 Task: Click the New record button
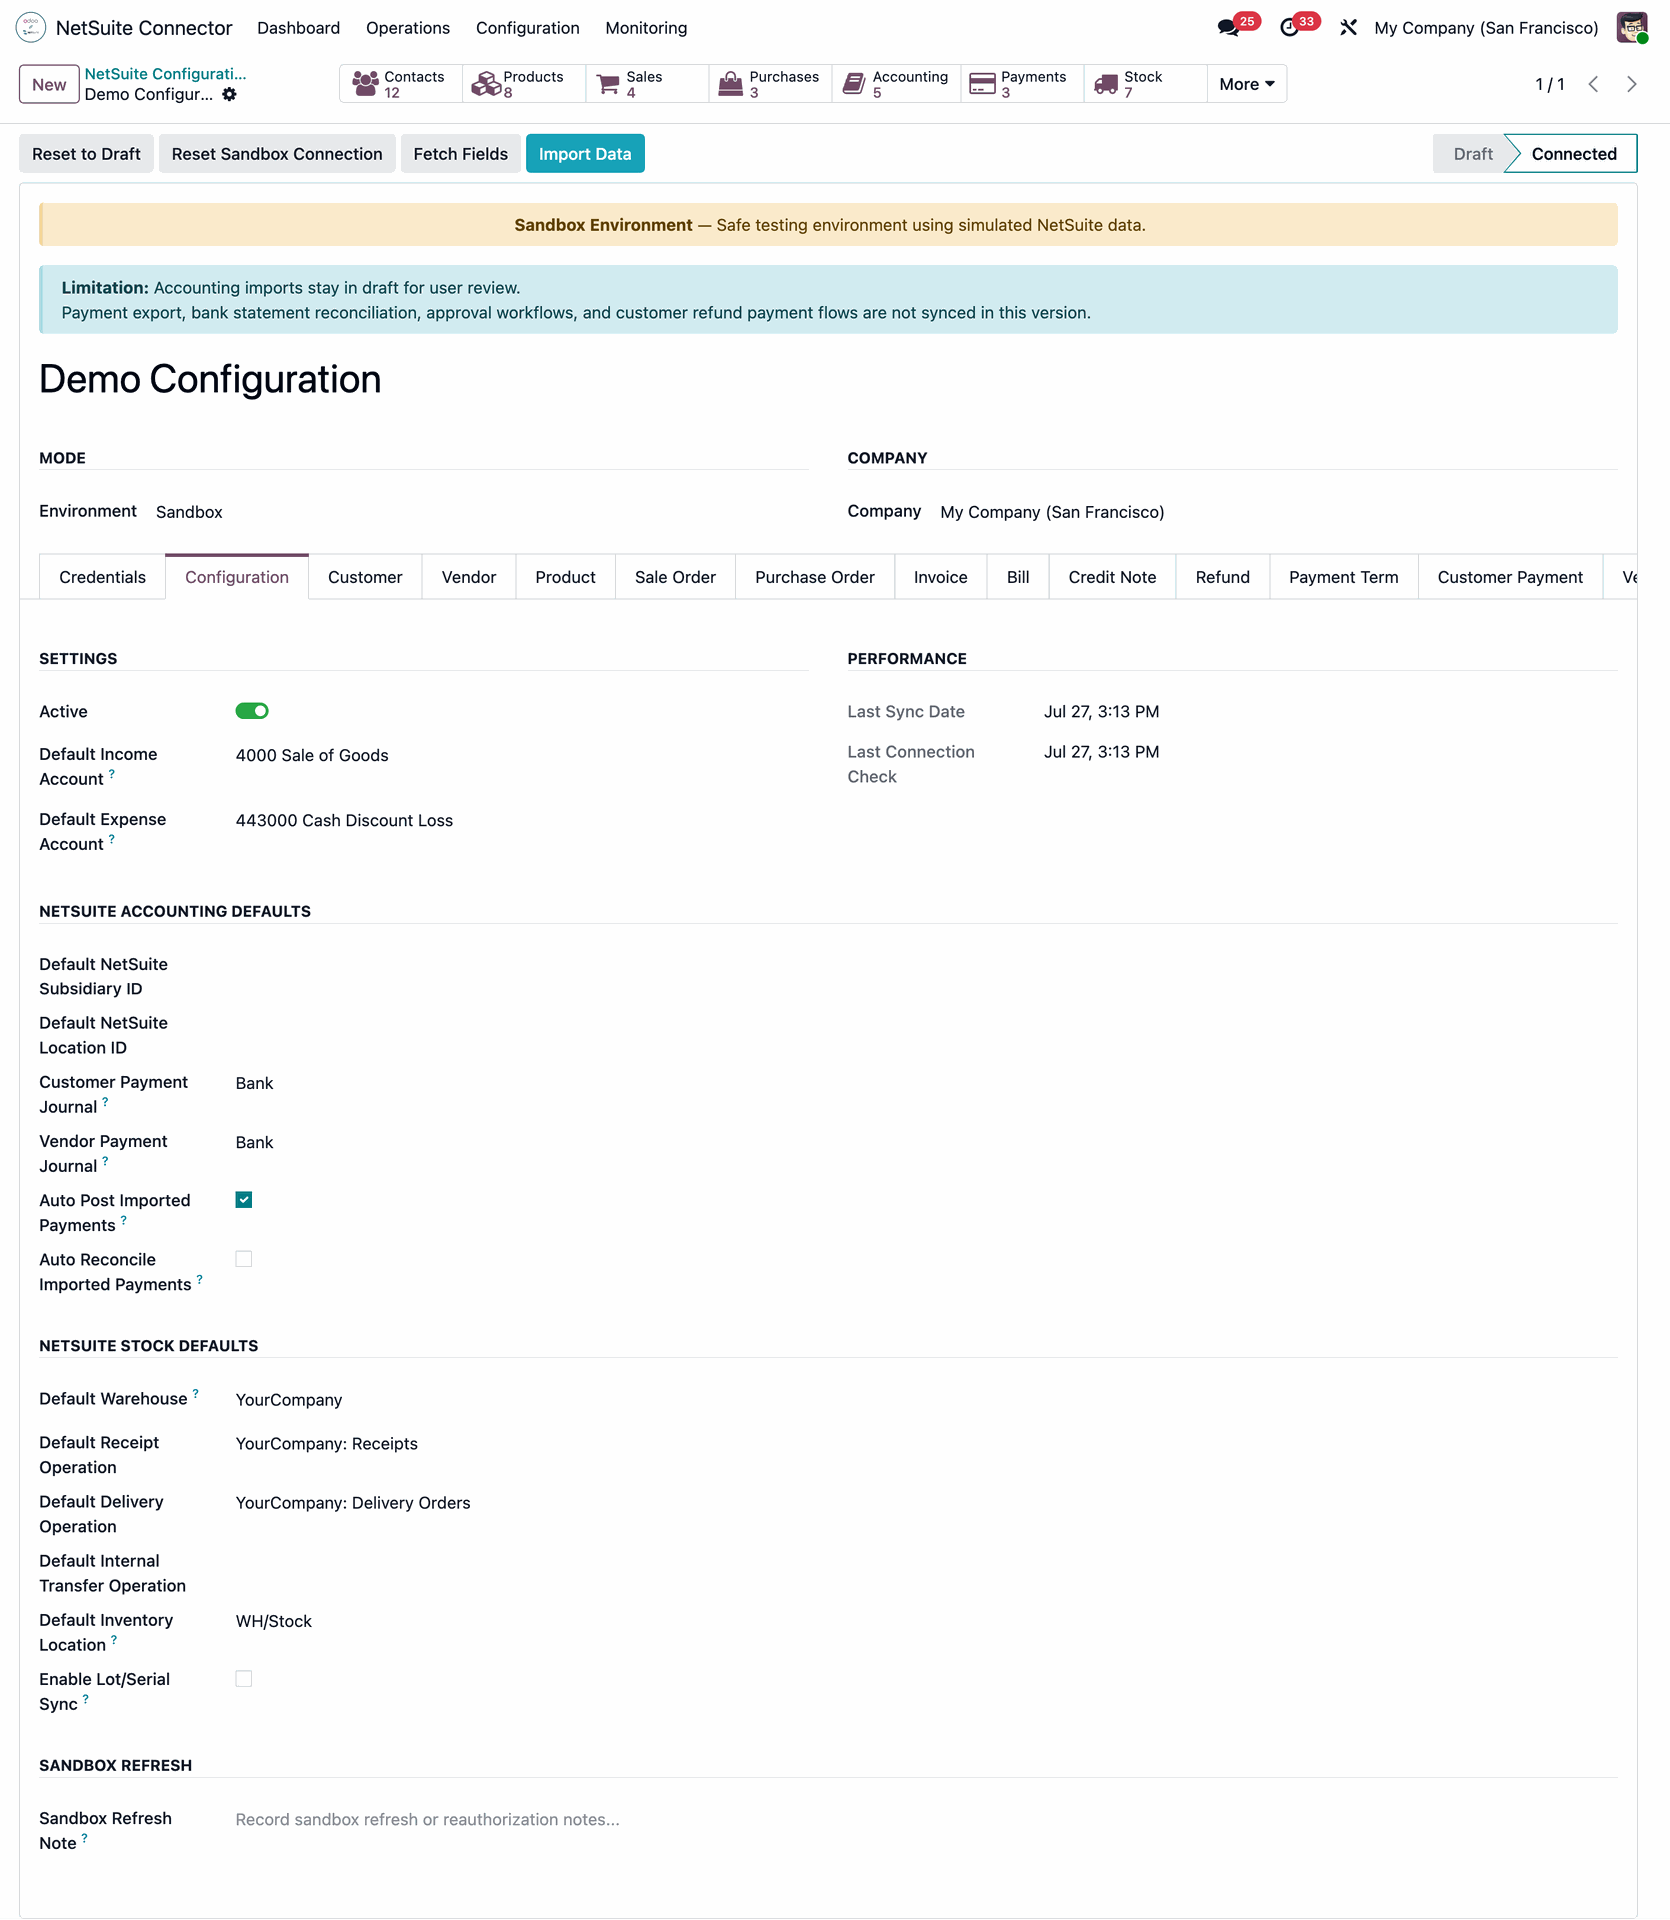coord(49,84)
